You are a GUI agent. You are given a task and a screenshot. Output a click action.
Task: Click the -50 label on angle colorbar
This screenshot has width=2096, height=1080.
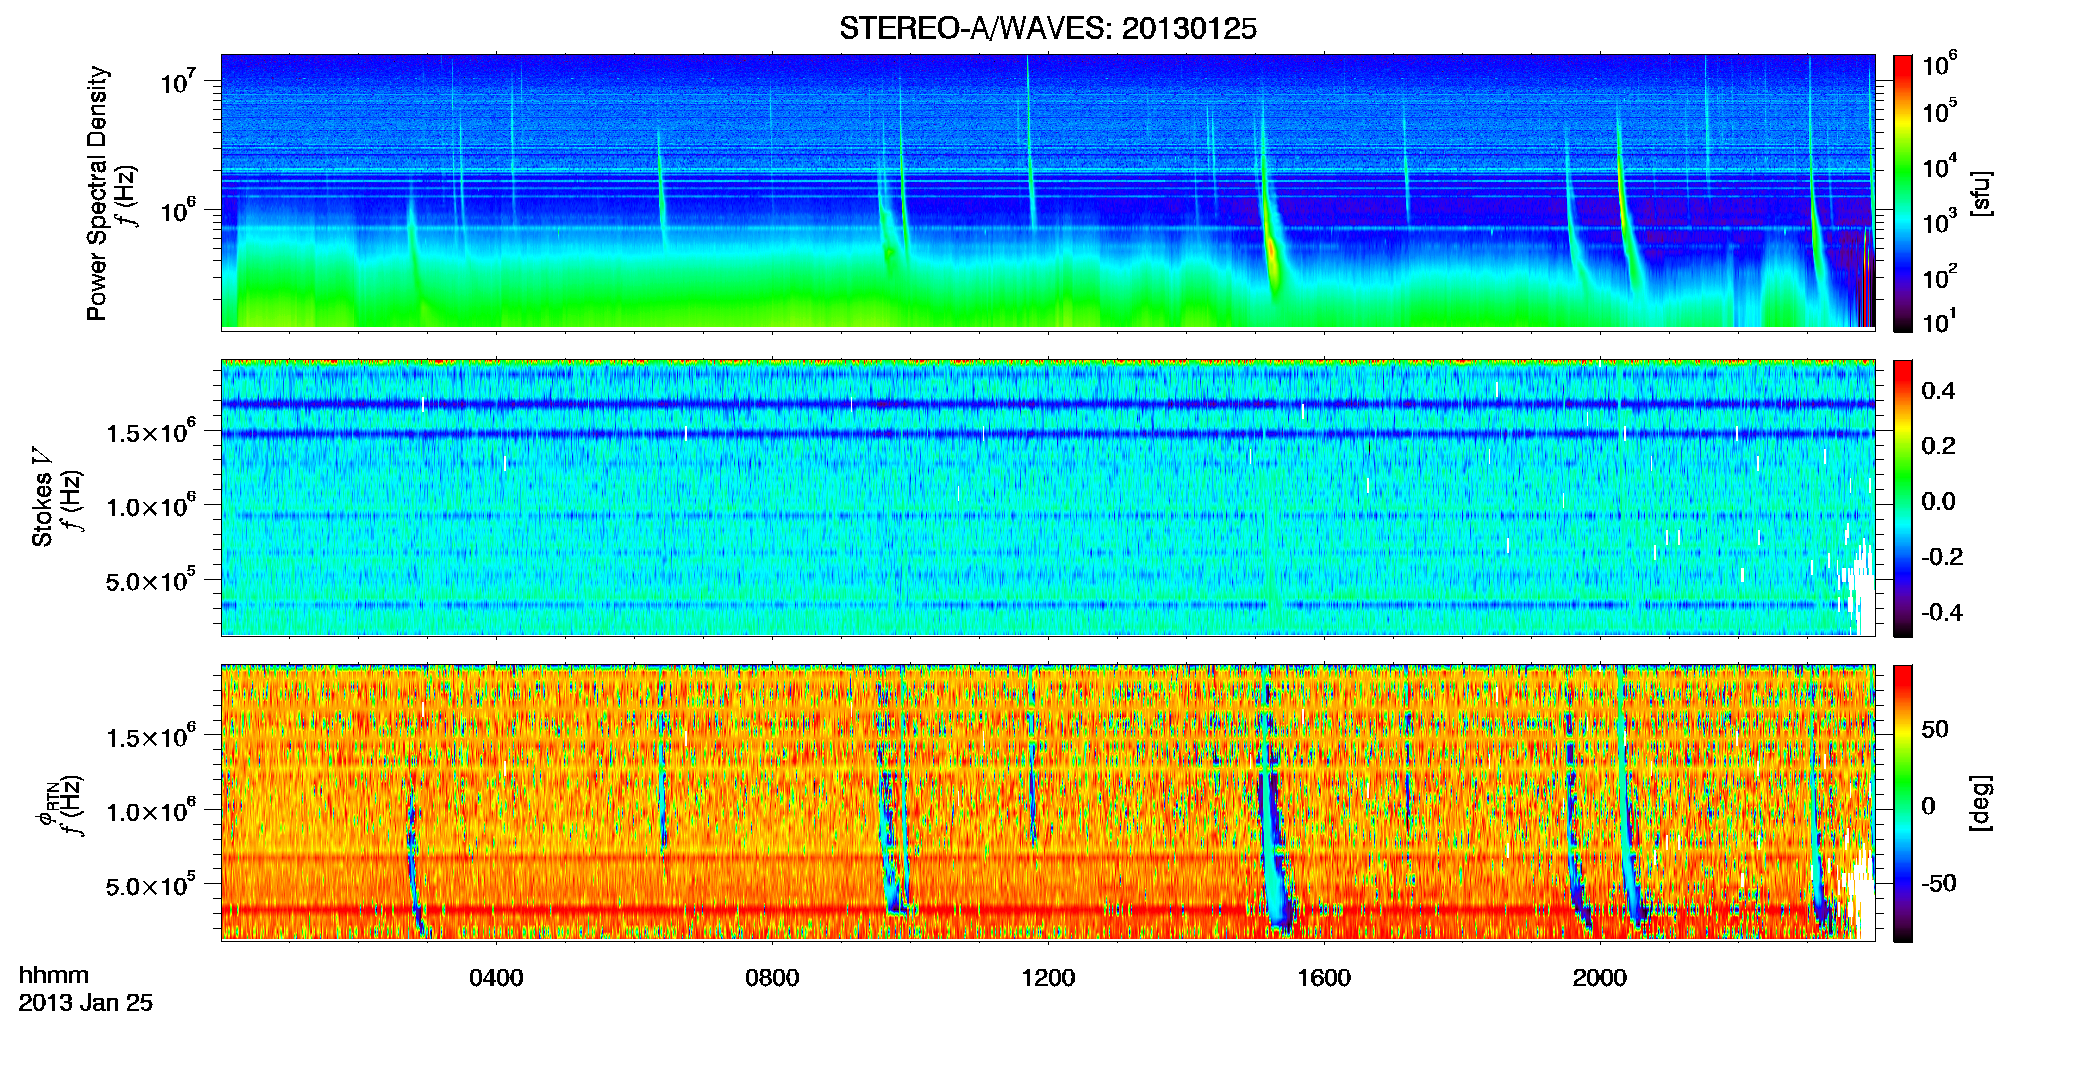pyautogui.click(x=1938, y=883)
